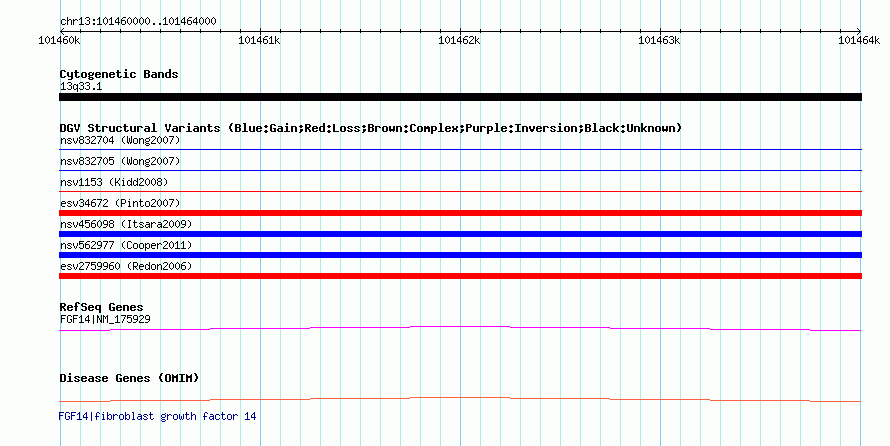The image size is (890, 446).
Task: Select the blue gain line under nsv832705
Action: click(x=460, y=171)
